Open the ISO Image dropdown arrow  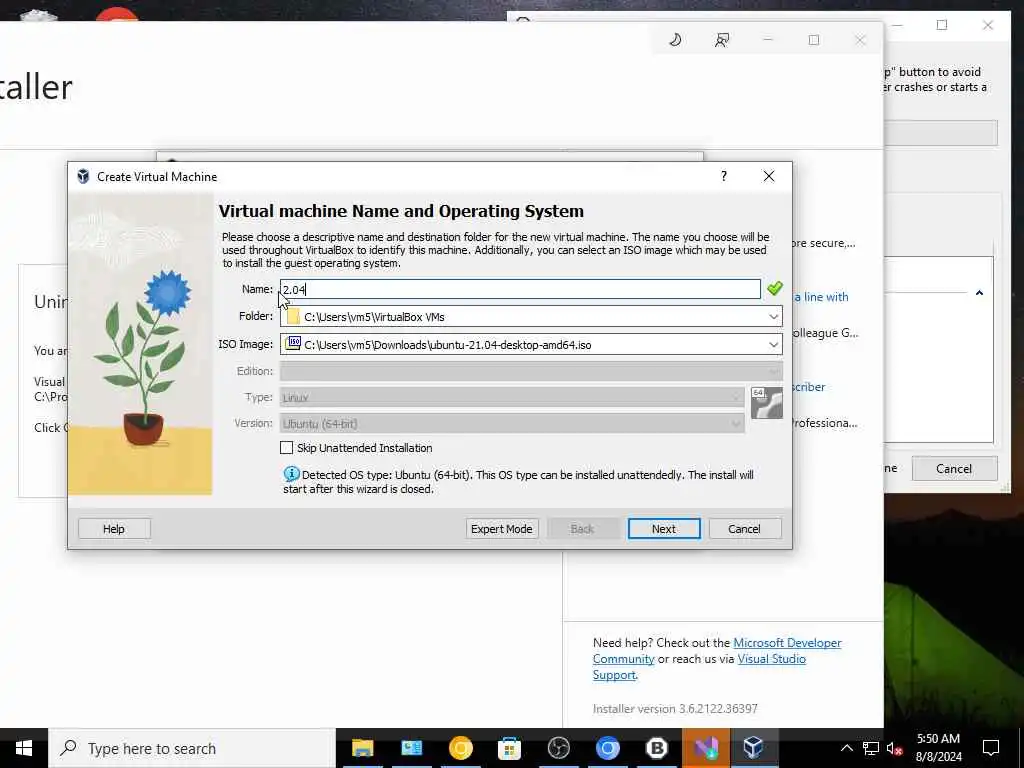[773, 344]
